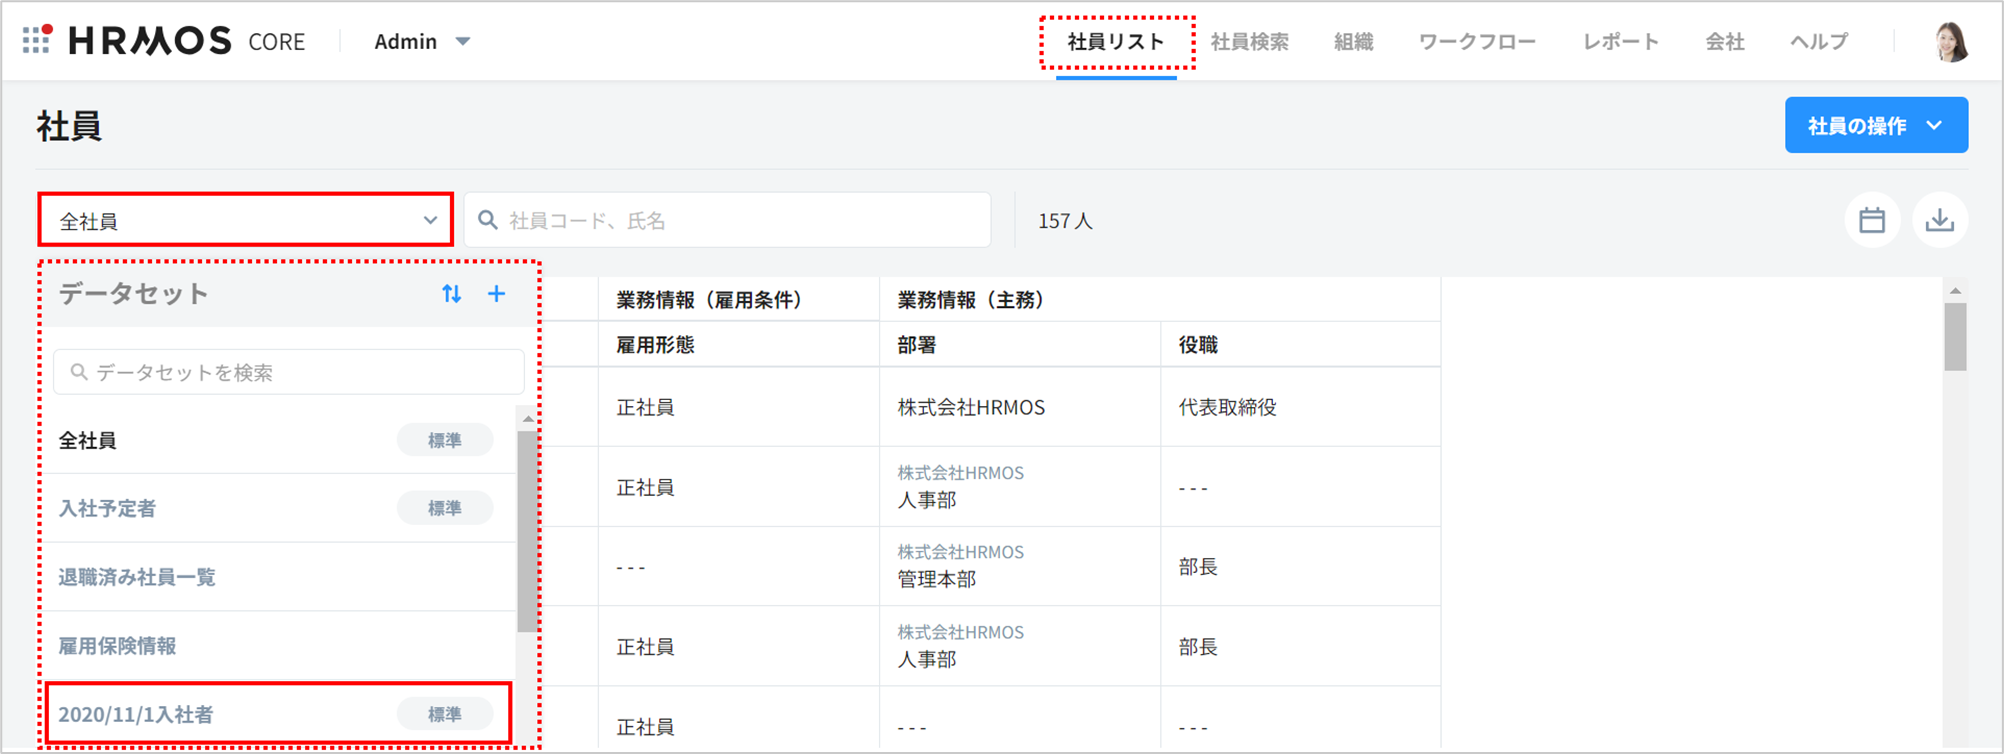The width and height of the screenshot is (2004, 754).
Task: Open the user profile avatar
Action: [x=1950, y=42]
